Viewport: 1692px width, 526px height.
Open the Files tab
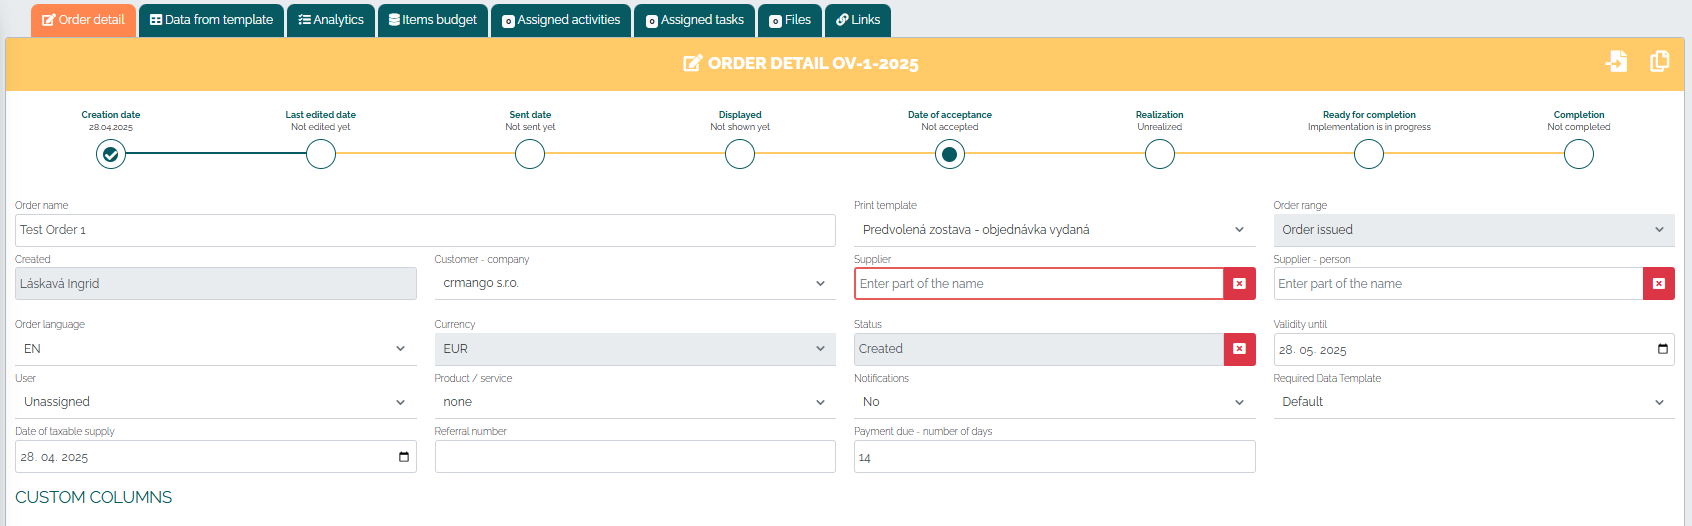pyautogui.click(x=790, y=20)
